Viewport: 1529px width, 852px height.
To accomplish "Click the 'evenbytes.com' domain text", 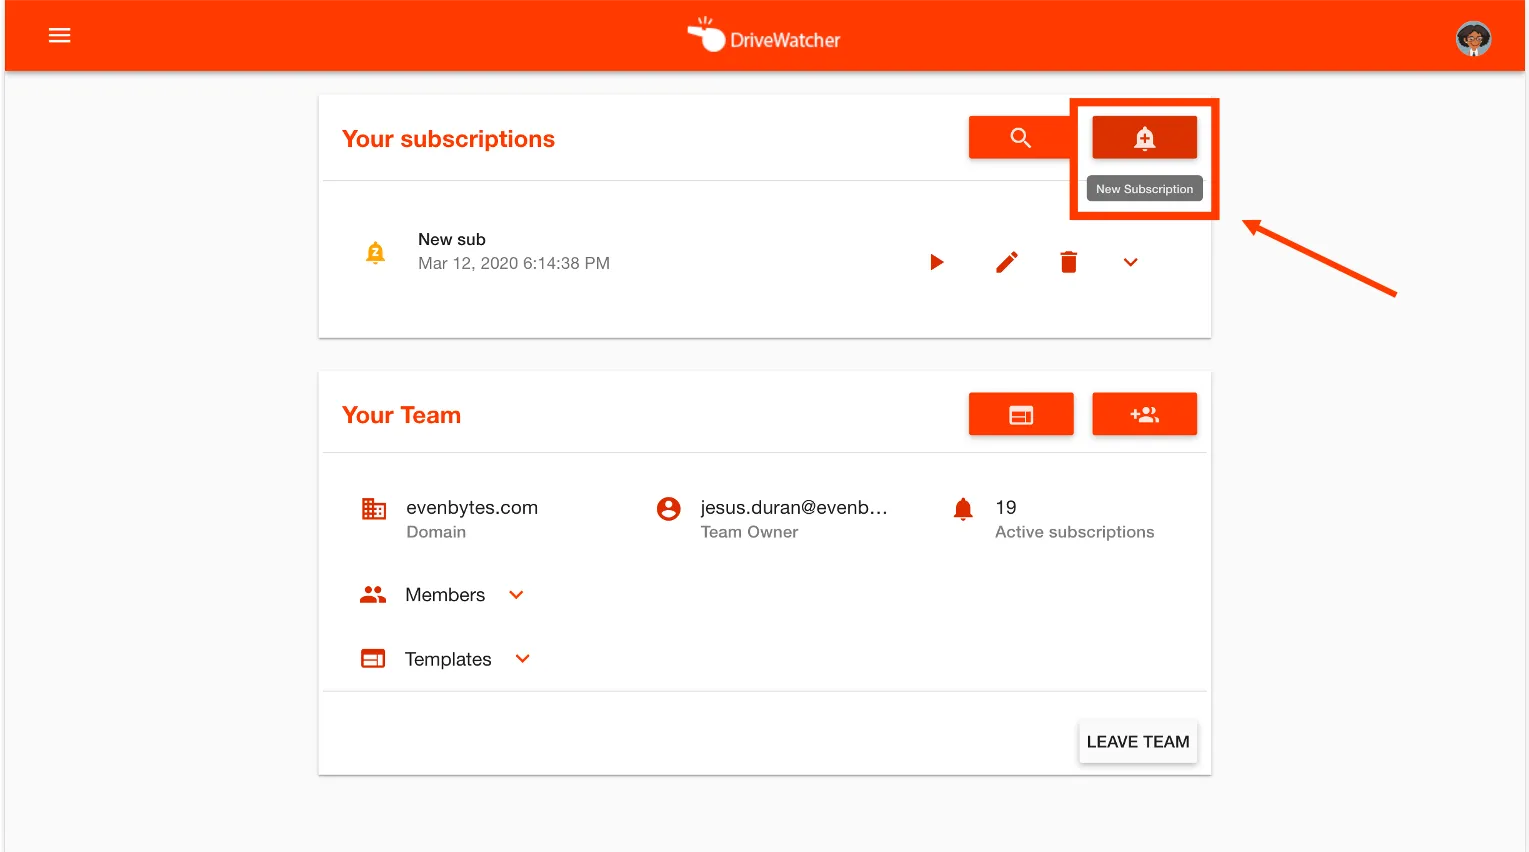I will point(472,508).
